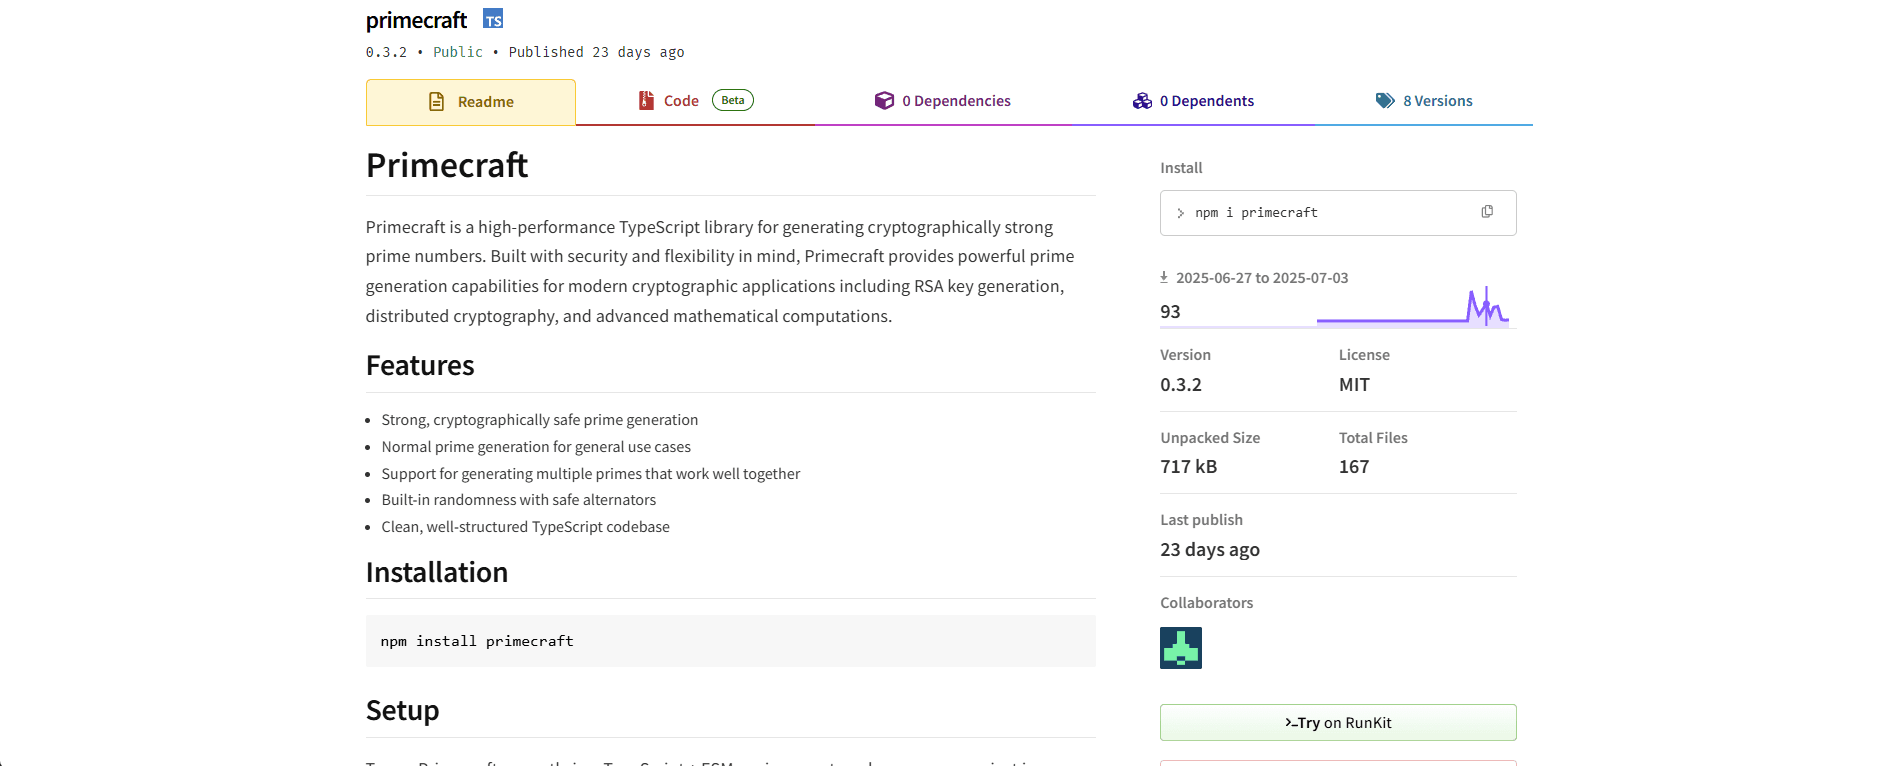Click the date range 2025-06-27 to 2025-07-03

click(x=1262, y=278)
